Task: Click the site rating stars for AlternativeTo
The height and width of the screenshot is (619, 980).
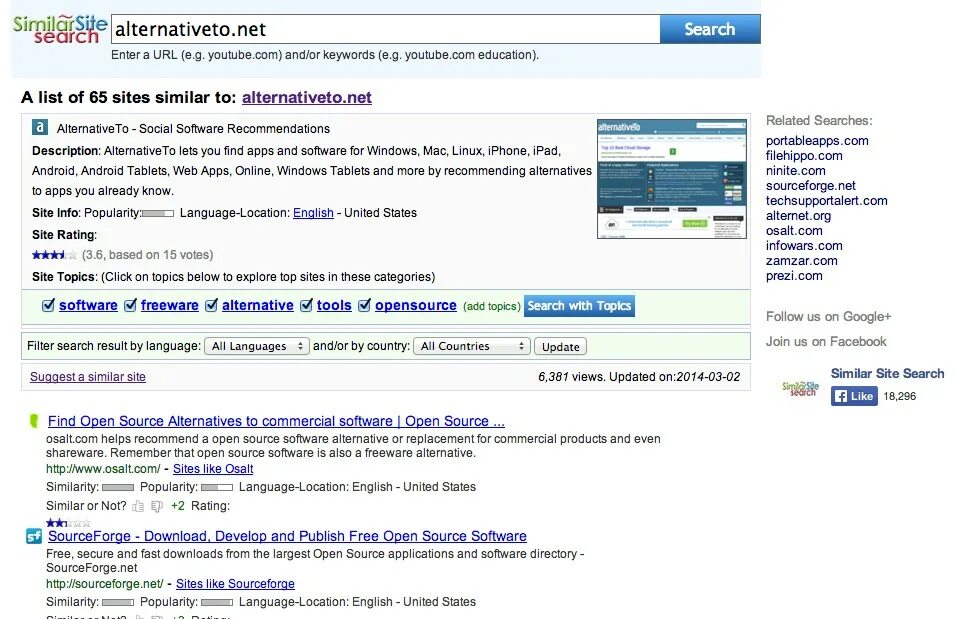Action: [54, 254]
